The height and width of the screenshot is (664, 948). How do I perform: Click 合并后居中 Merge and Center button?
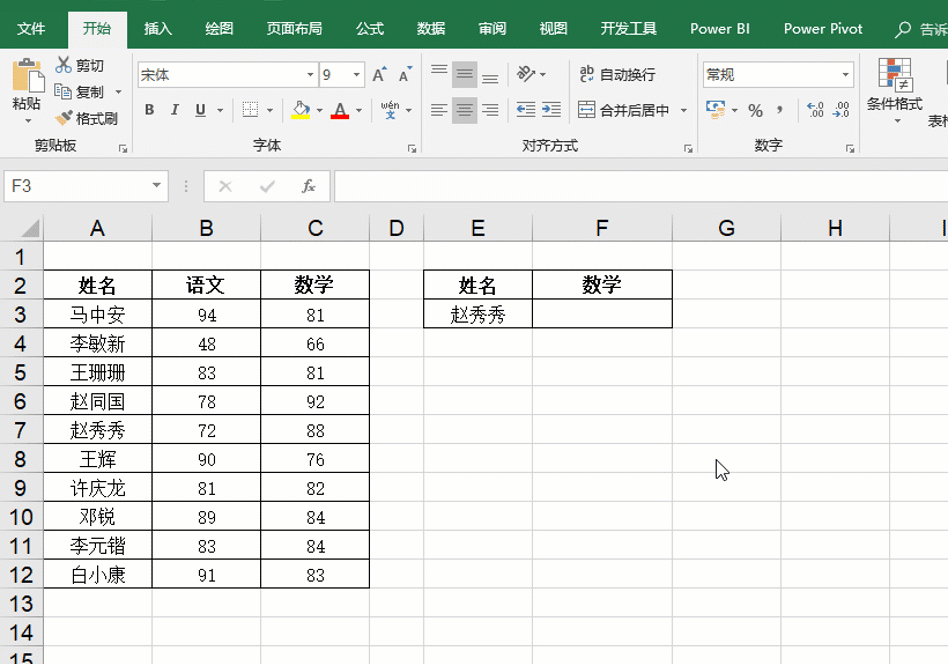624,110
